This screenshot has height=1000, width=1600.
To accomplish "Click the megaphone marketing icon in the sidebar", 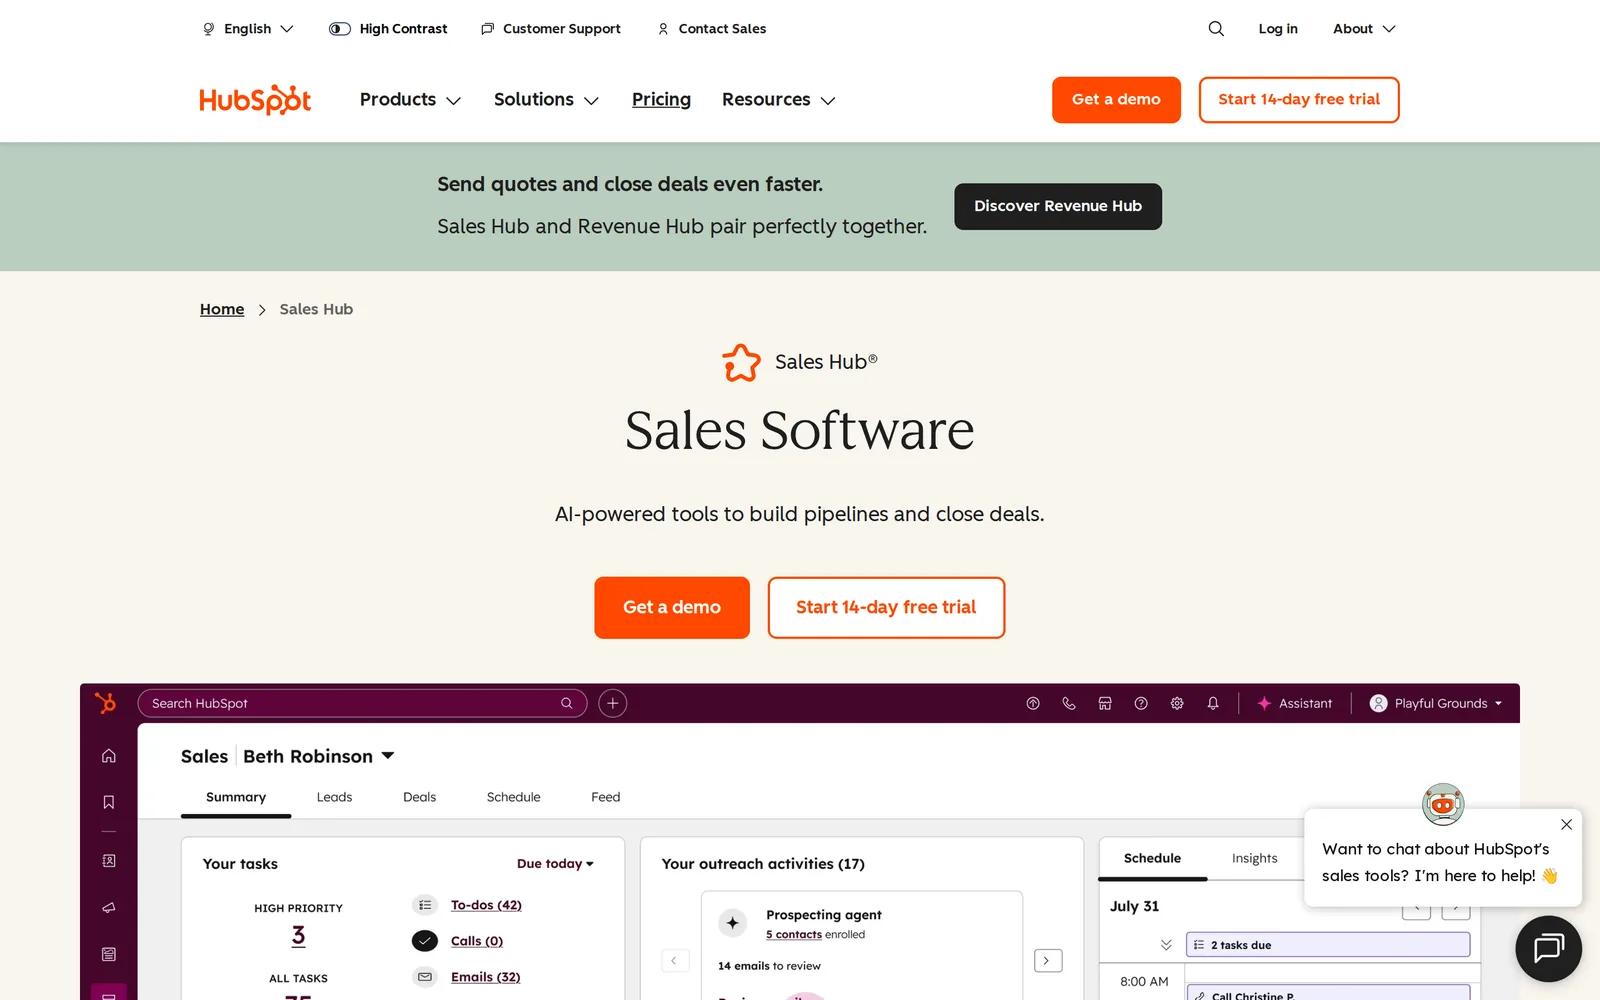I will click(x=109, y=908).
